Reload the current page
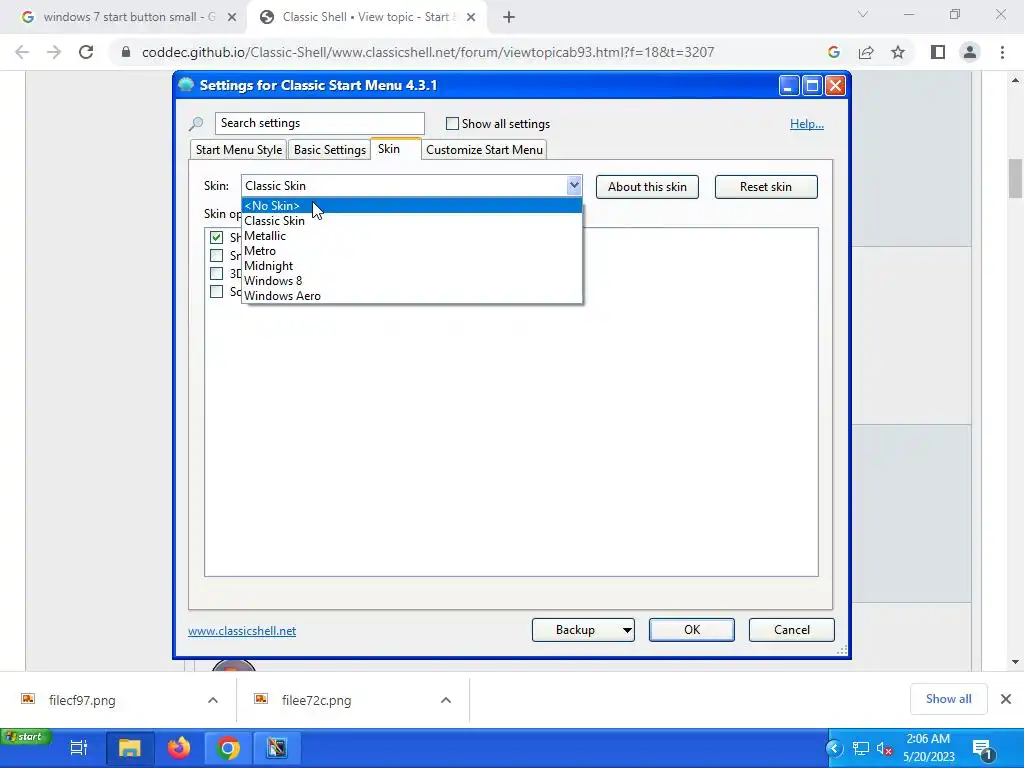1024x768 pixels. point(86,52)
